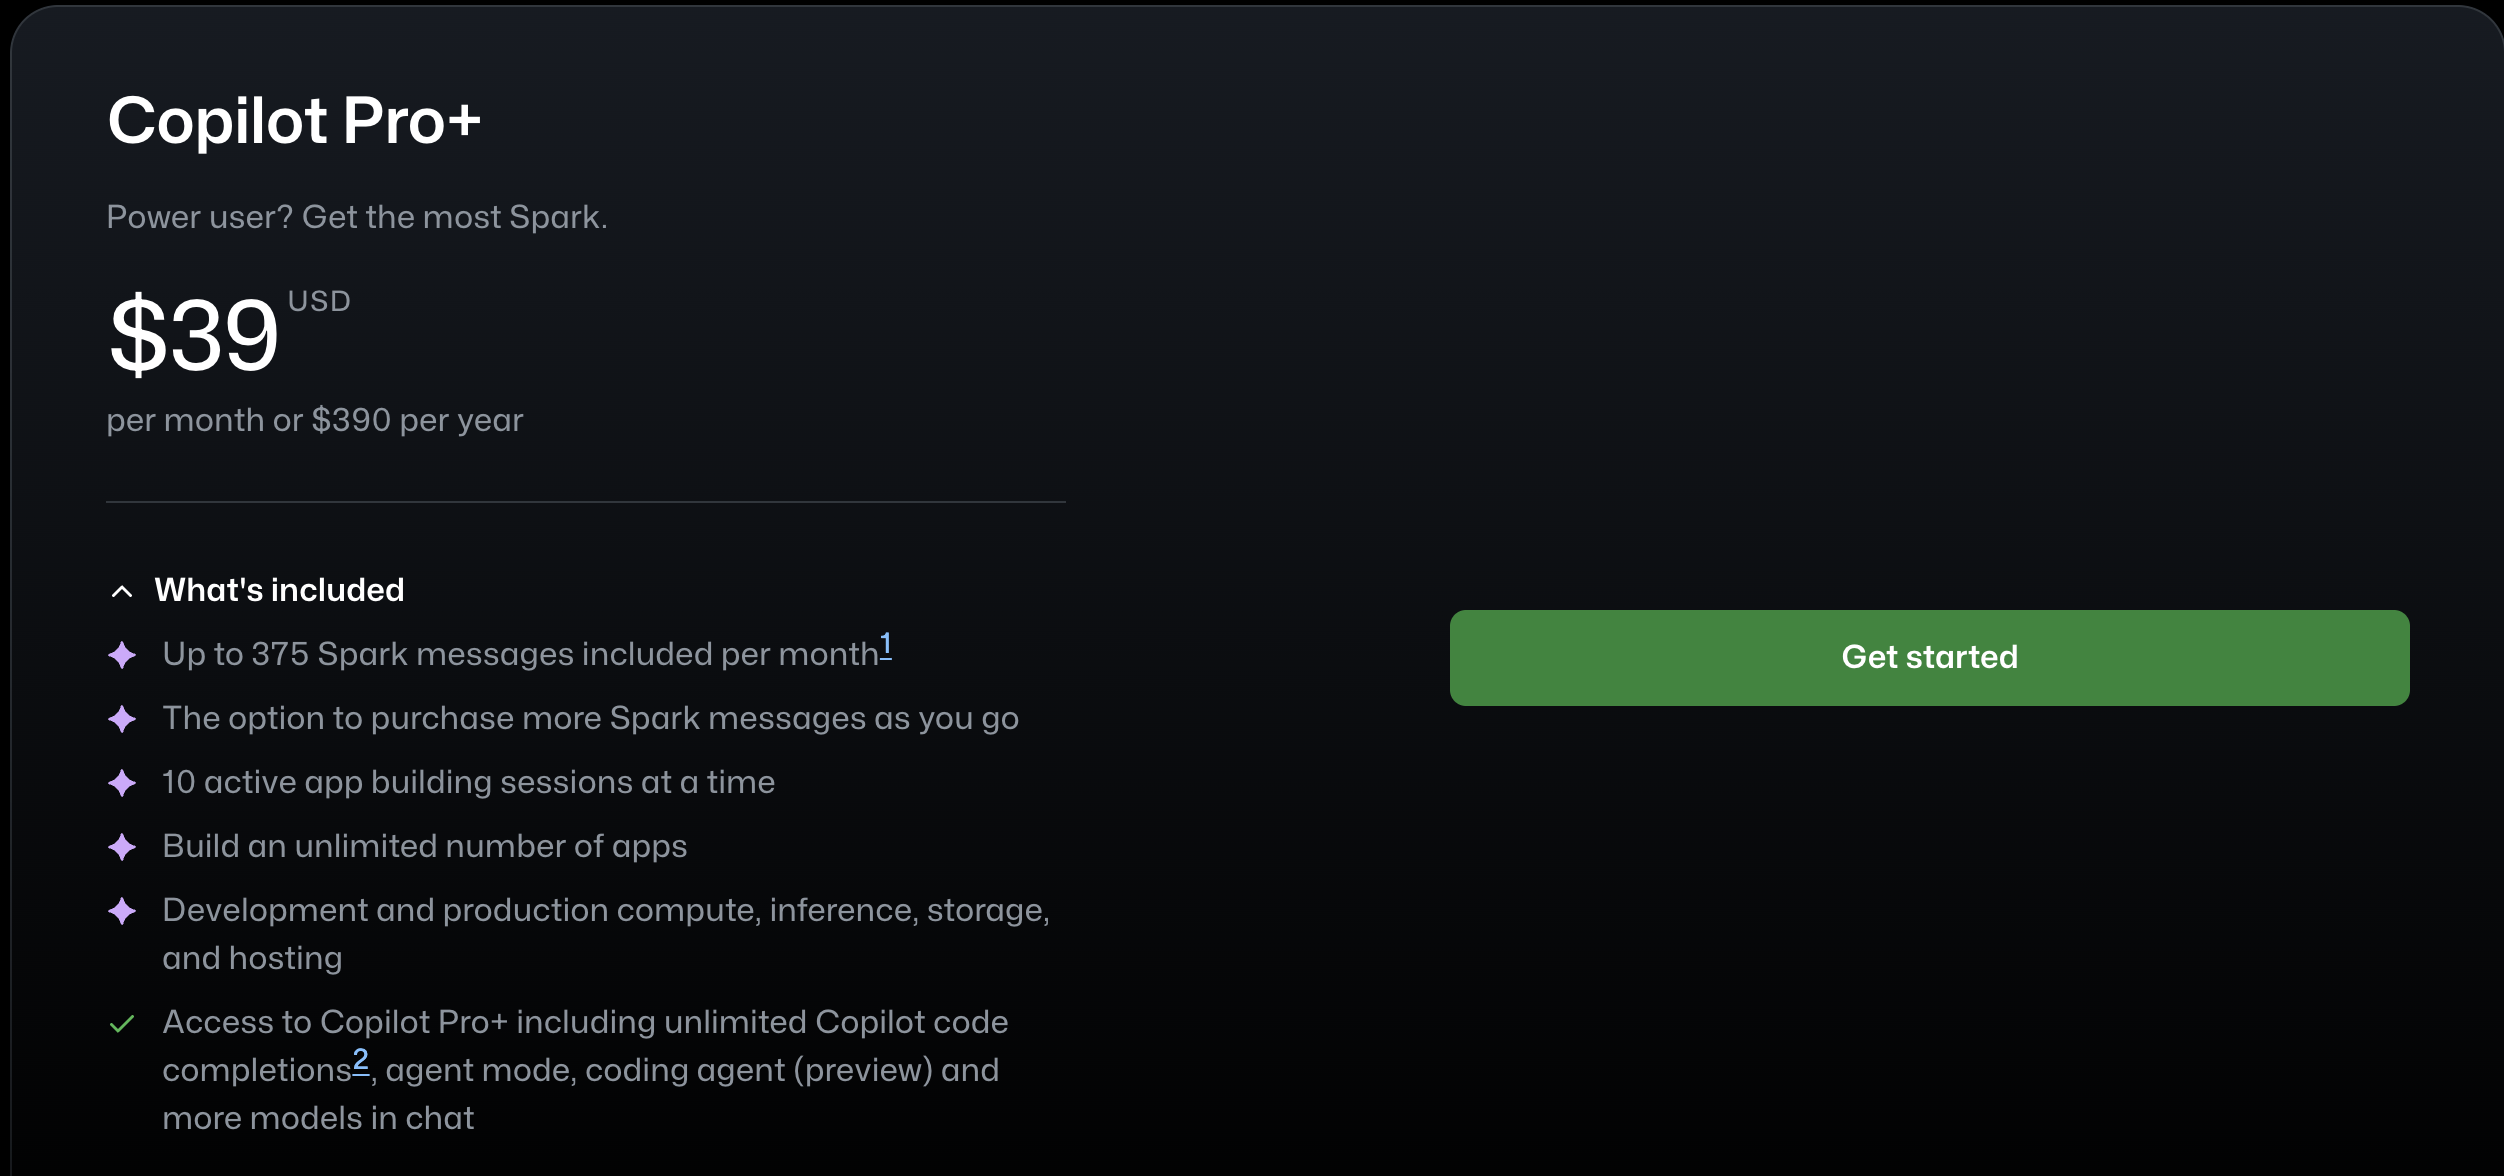Click the sparkle icon for compute and hosting

123,911
